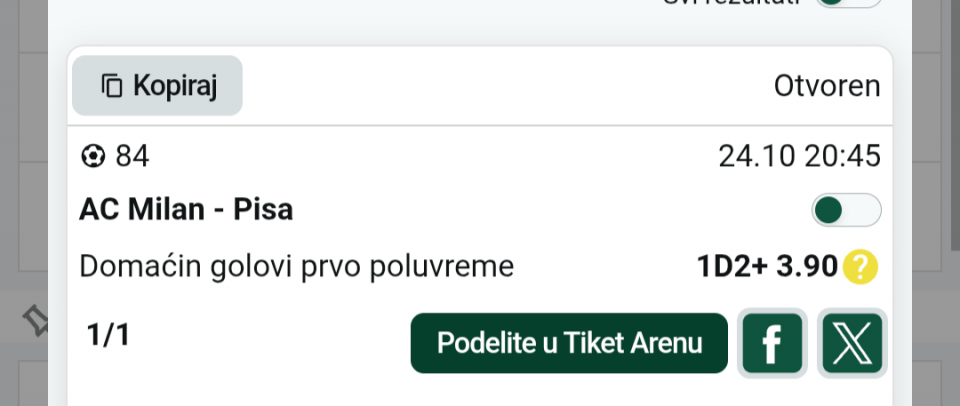Viewport: 960px width, 406px height.
Task: Click the soccer ball sport icon
Action: [93, 157]
